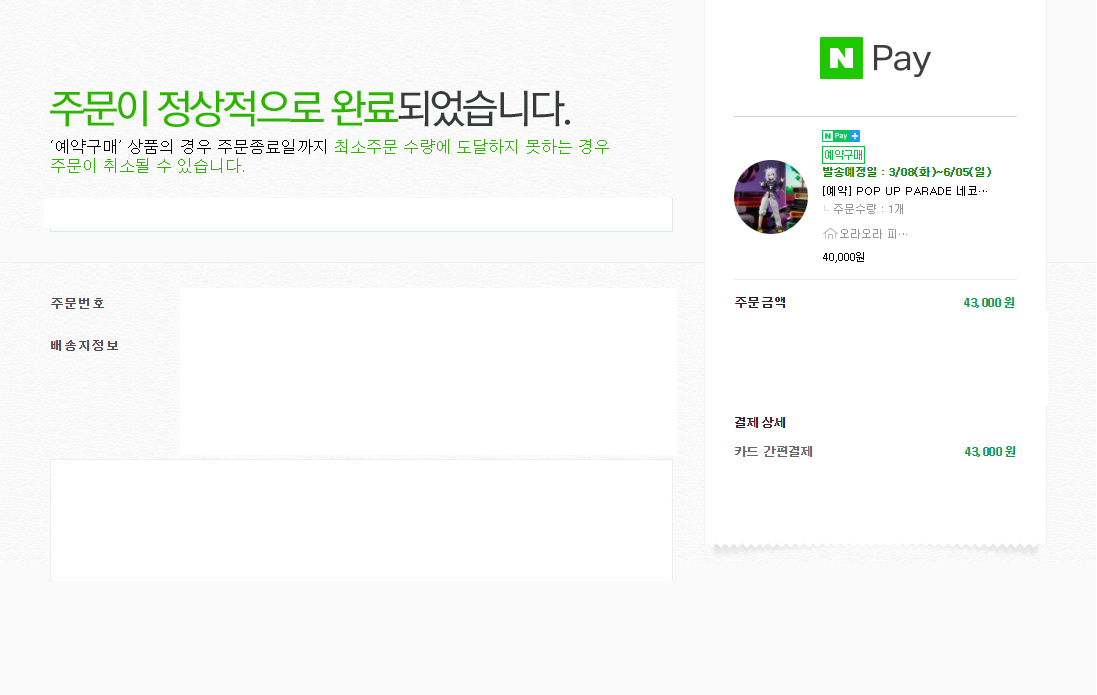Click the 주문수량 : 1개 text

(x=868, y=209)
